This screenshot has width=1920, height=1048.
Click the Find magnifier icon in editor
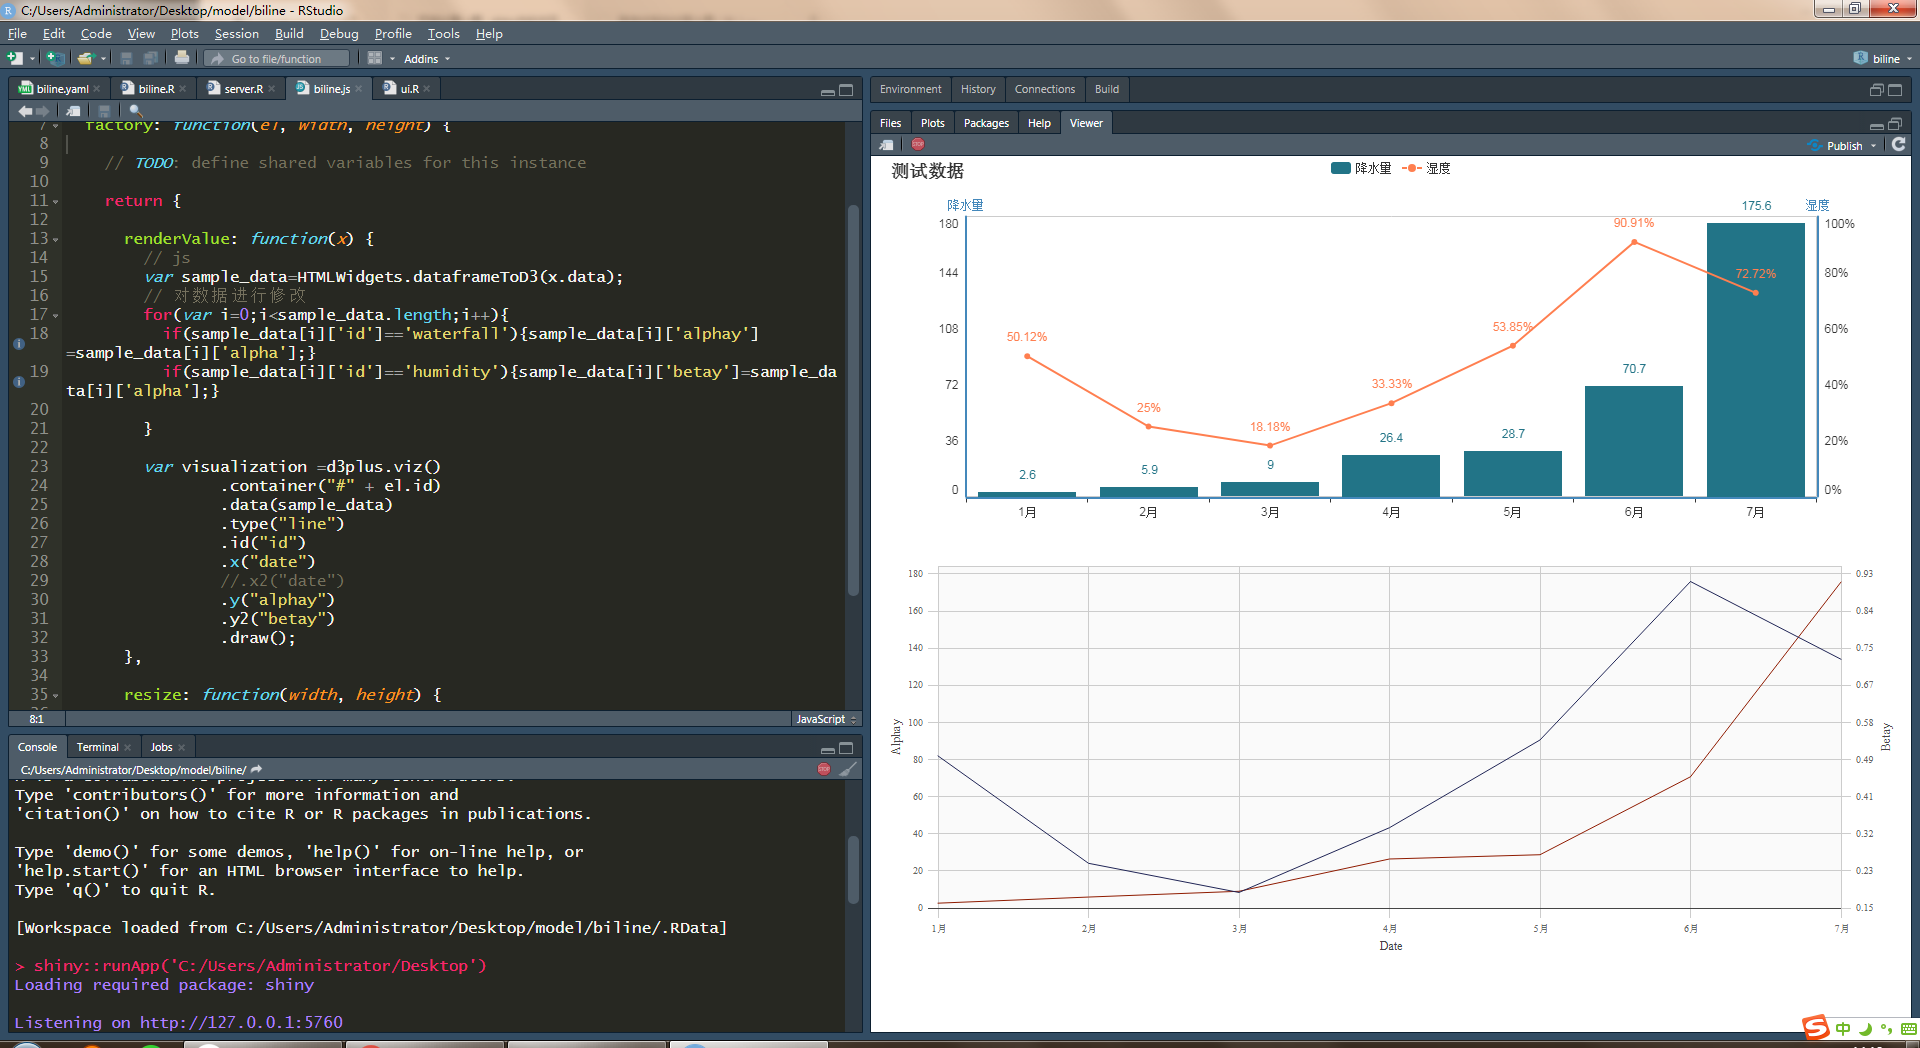click(x=136, y=111)
